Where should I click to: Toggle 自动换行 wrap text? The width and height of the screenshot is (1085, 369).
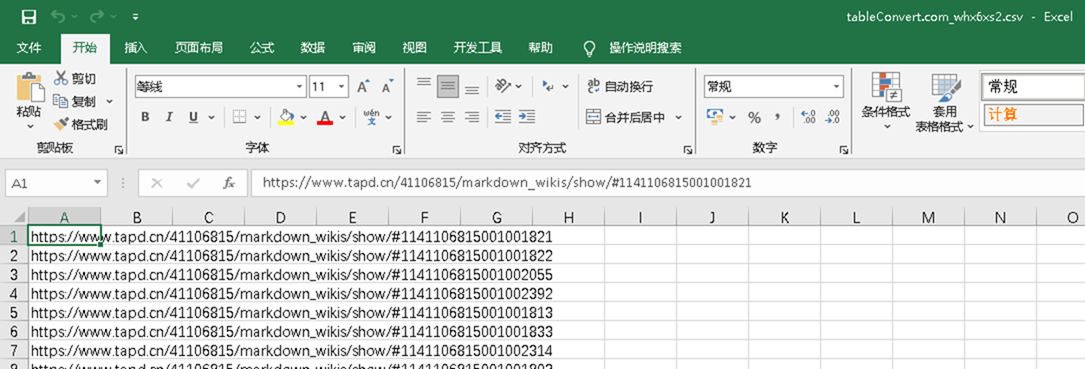tap(620, 87)
